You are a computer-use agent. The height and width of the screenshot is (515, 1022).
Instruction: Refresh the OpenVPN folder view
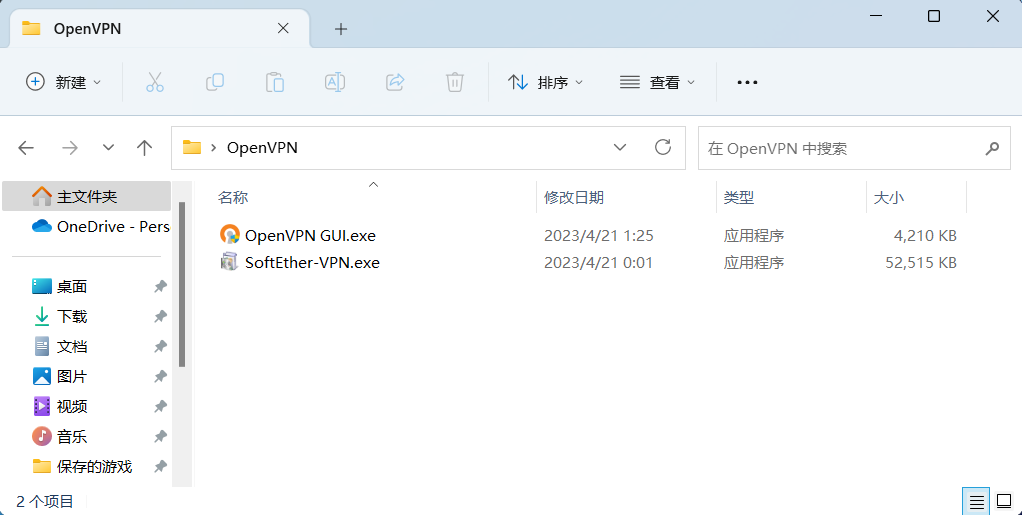[663, 147]
